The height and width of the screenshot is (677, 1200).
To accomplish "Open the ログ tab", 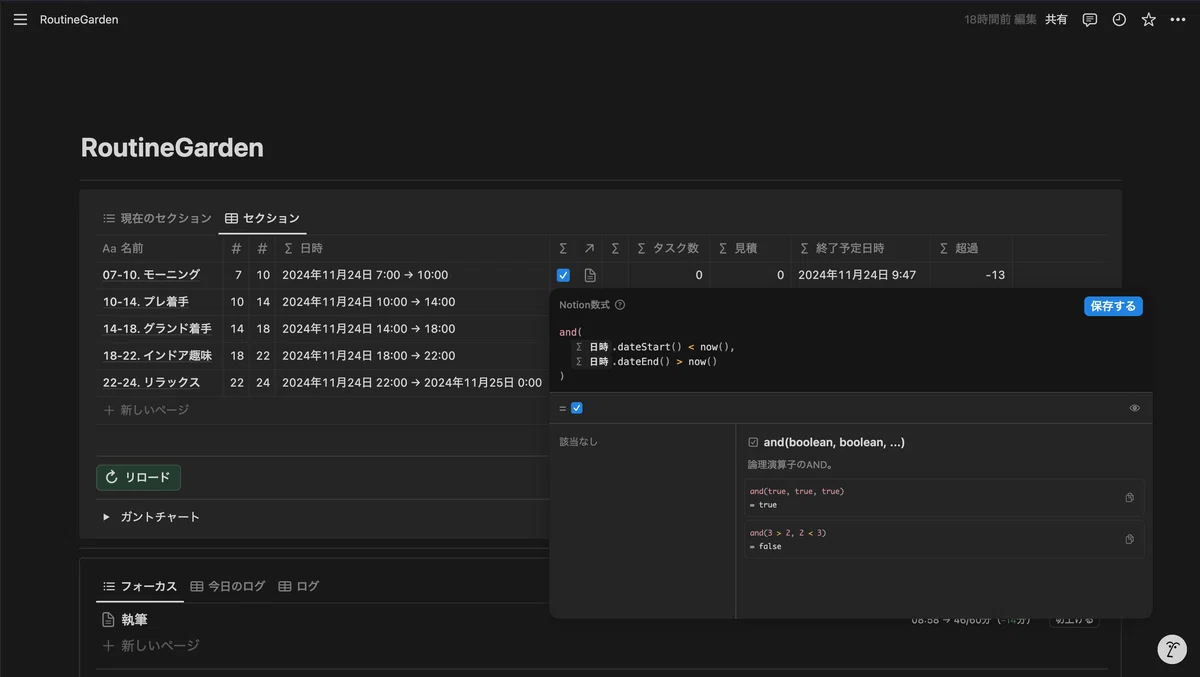I will coord(299,586).
